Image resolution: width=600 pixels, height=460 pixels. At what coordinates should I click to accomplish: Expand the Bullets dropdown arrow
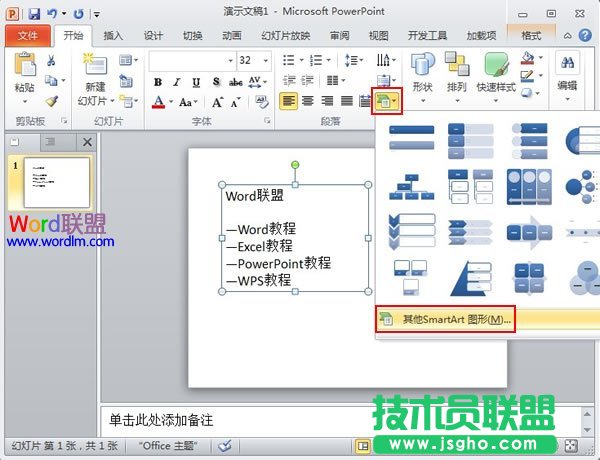(x=301, y=60)
